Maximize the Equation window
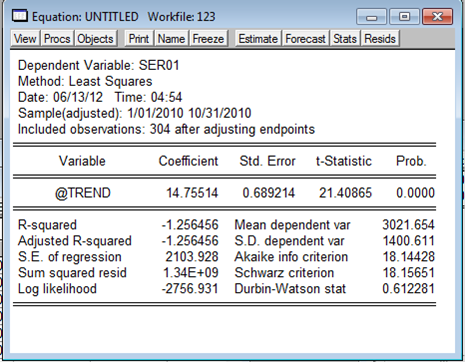This screenshot has height=363, width=466. pyautogui.click(x=404, y=17)
